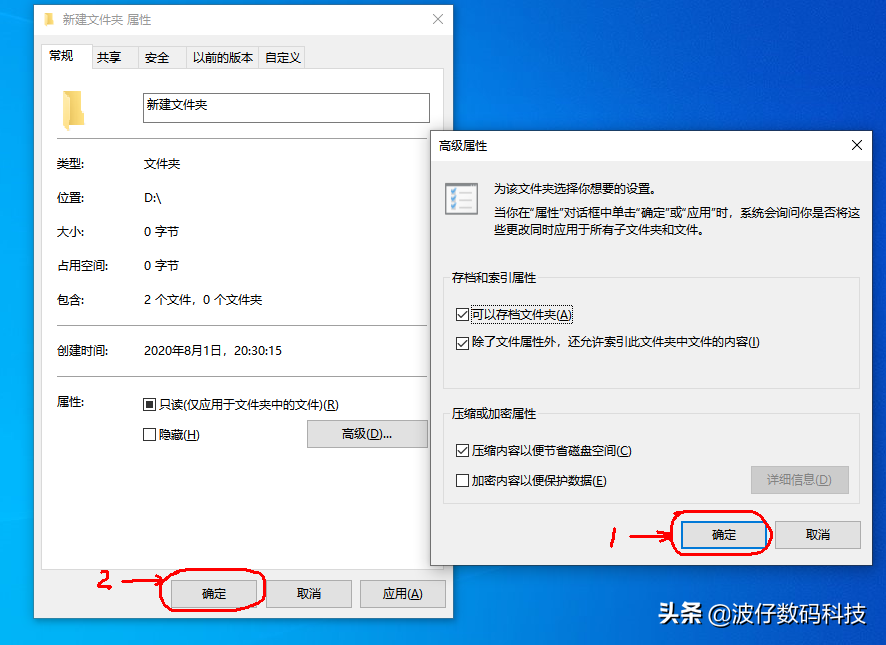Open the 安全 tab
The width and height of the screenshot is (886, 645).
click(x=157, y=57)
